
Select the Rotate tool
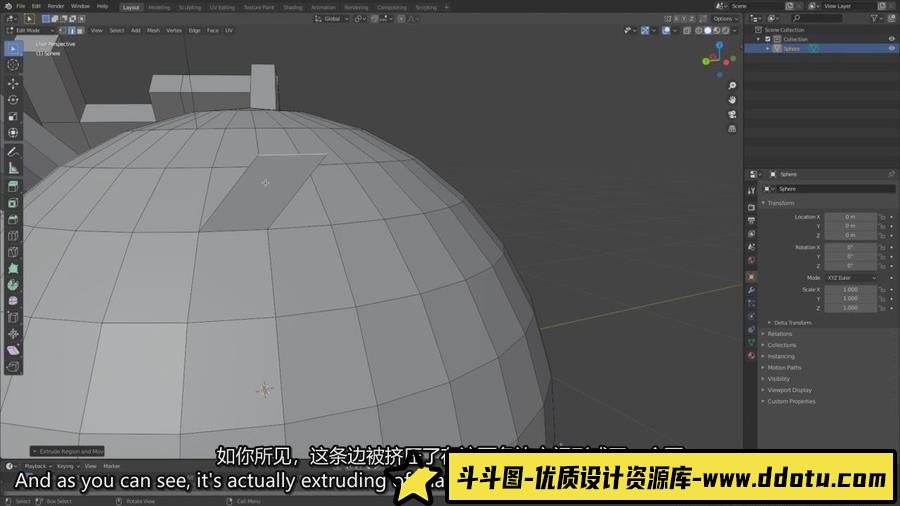pyautogui.click(x=13, y=100)
